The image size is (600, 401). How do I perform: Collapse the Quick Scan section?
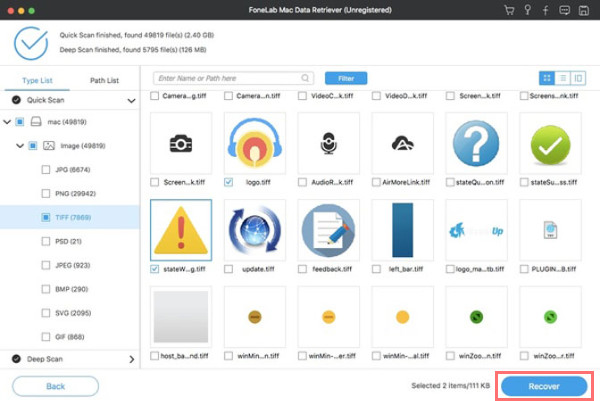pyautogui.click(x=131, y=101)
